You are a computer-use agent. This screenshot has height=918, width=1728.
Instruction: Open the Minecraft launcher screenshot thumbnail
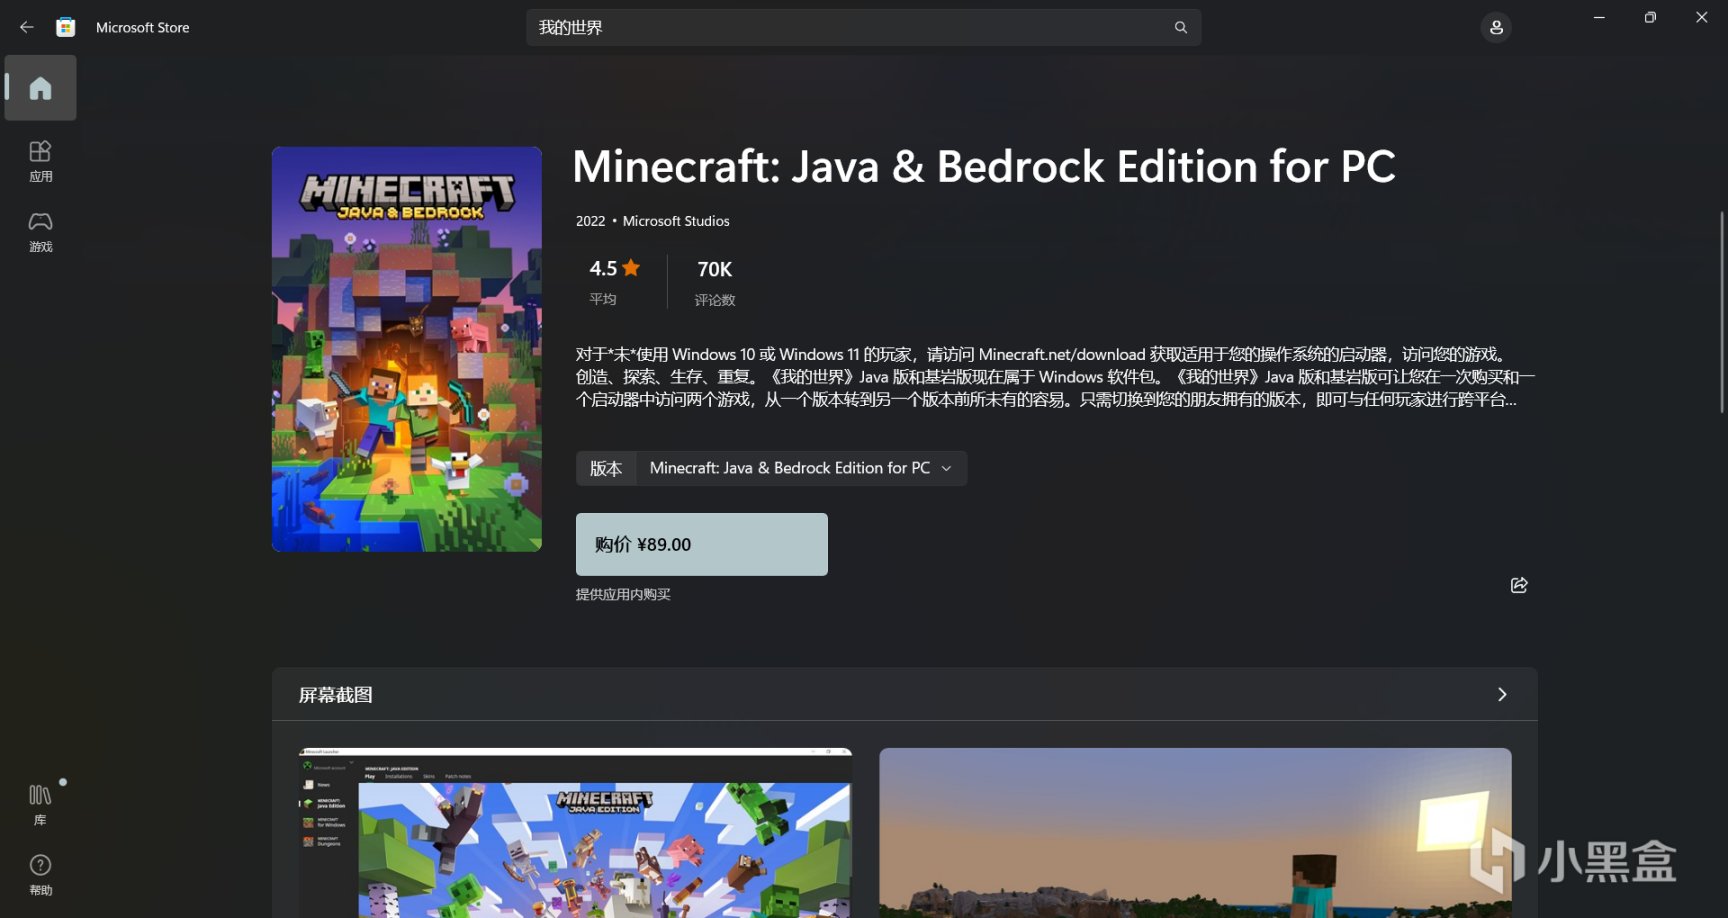[575, 832]
